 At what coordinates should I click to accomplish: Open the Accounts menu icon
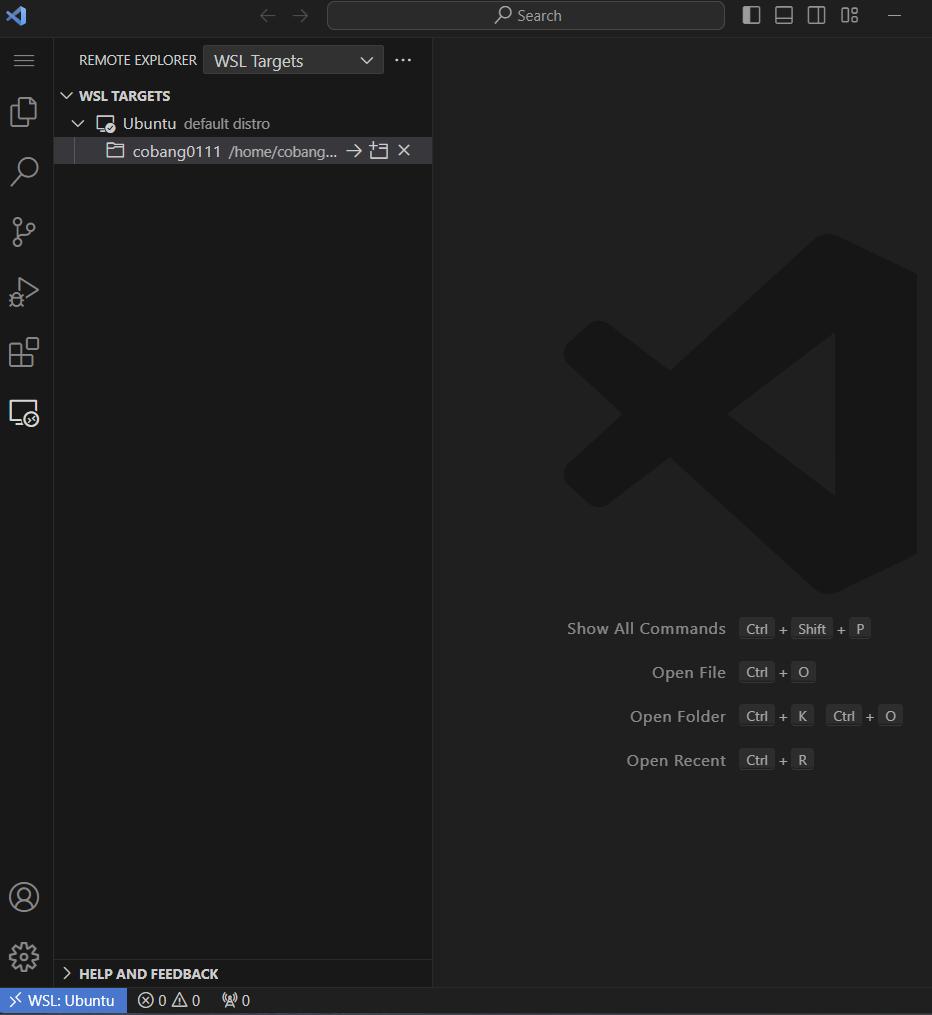[x=24, y=897]
